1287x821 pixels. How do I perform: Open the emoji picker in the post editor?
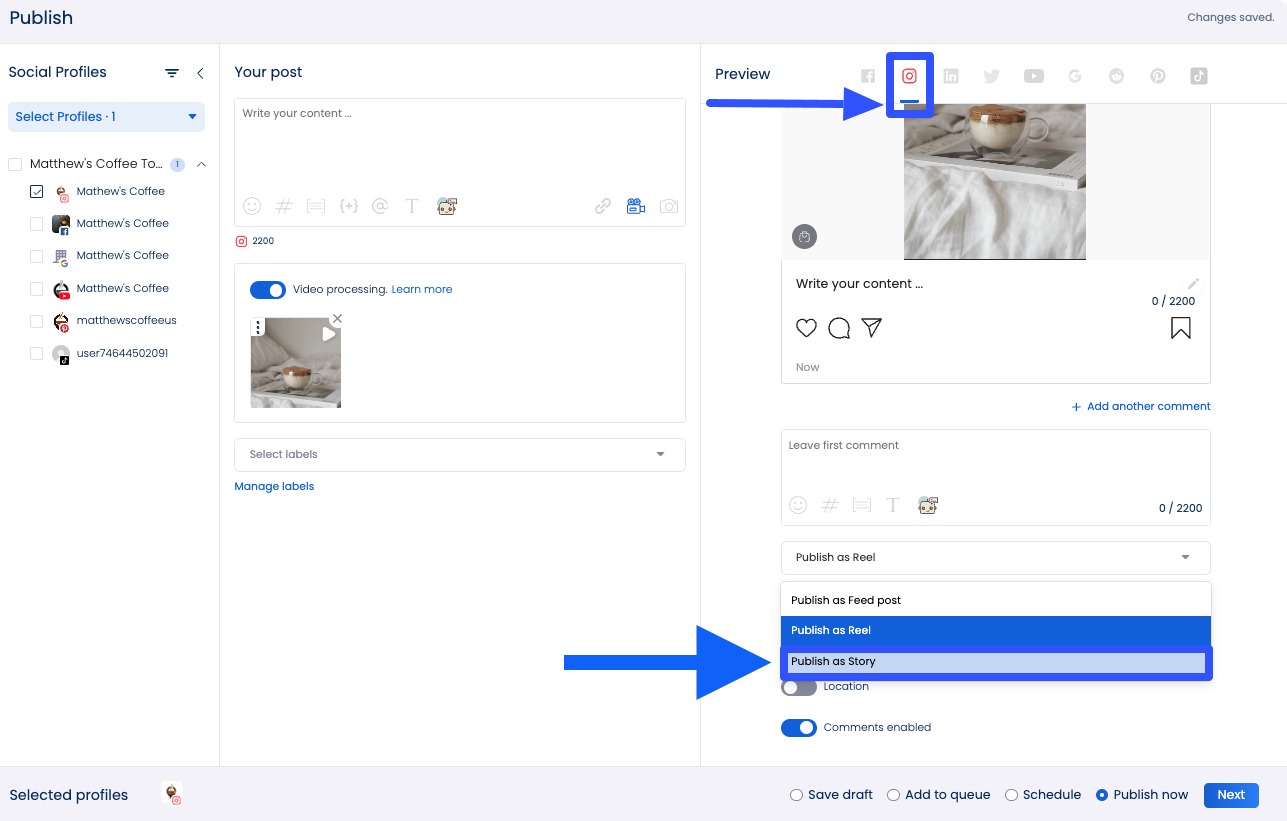click(x=252, y=206)
